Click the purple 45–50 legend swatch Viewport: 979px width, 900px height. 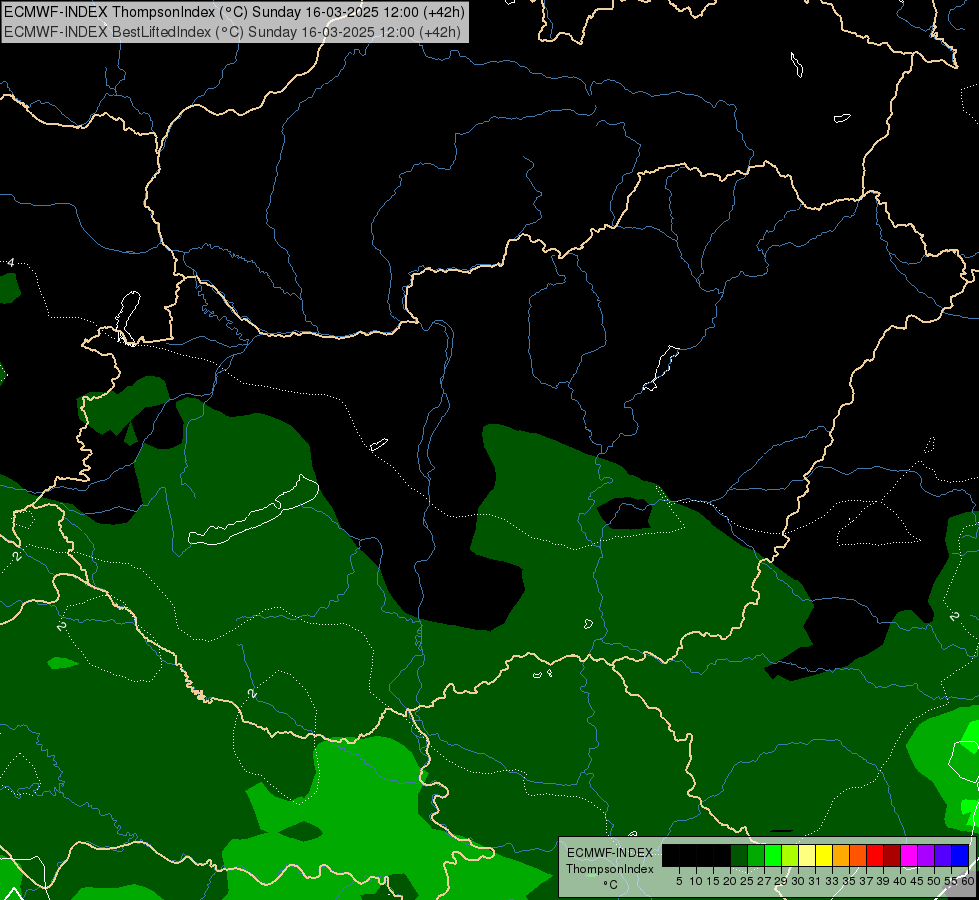point(927,855)
